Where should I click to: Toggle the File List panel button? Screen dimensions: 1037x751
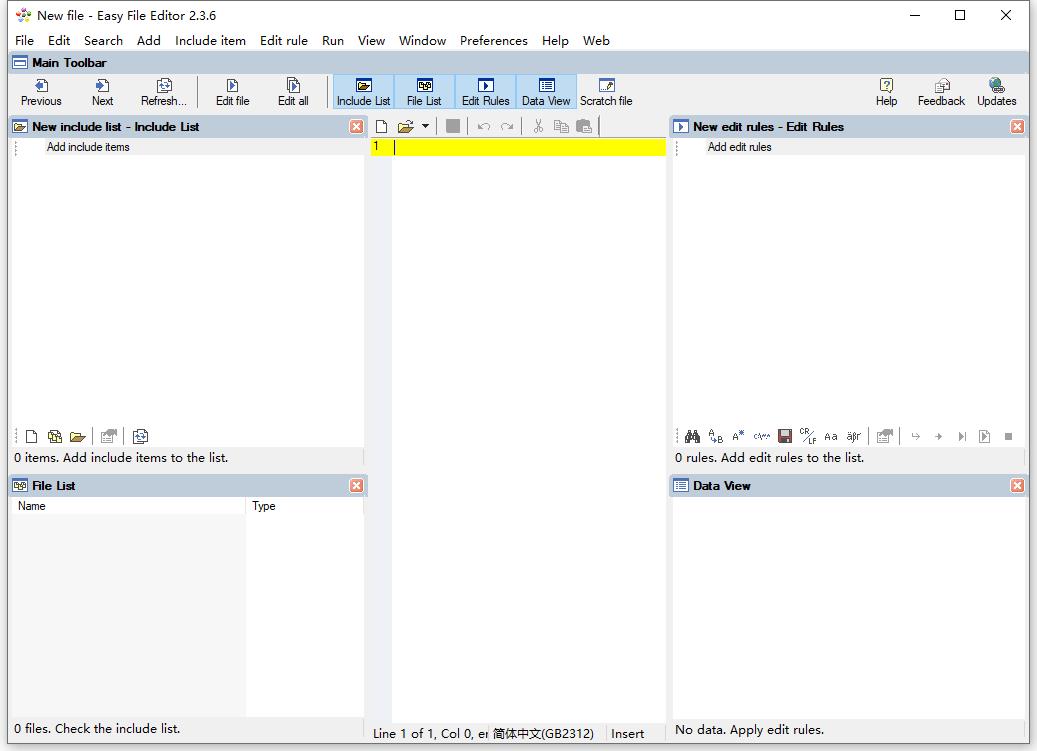pyautogui.click(x=425, y=93)
